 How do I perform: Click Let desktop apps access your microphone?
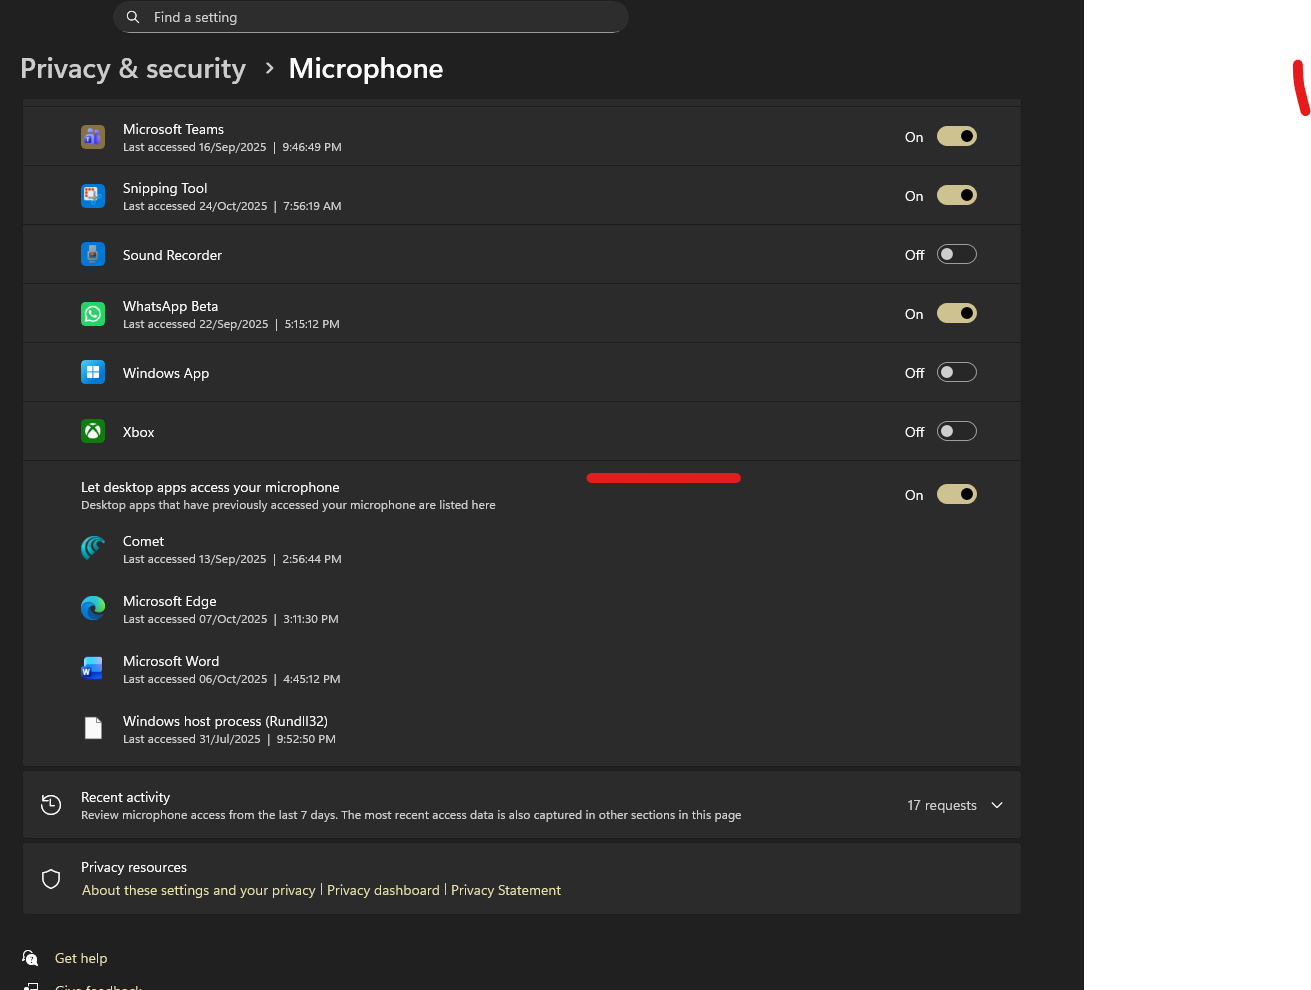point(210,487)
